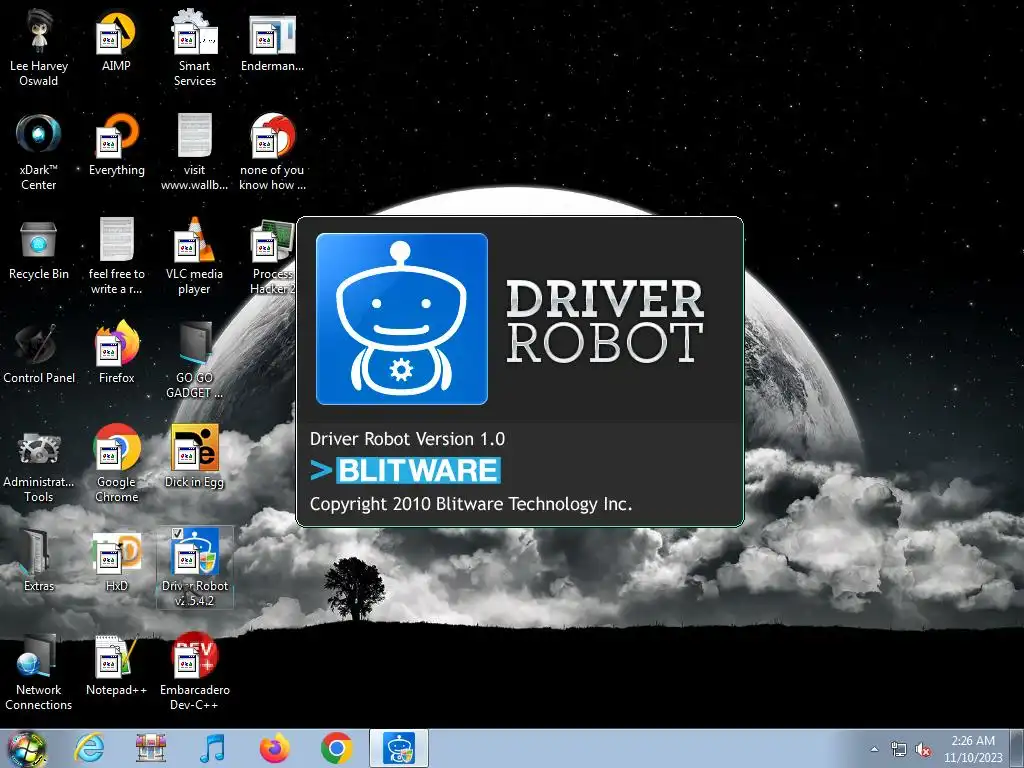Click the Driver Robot mascot logo on the splash screen
The width and height of the screenshot is (1024, 768).
[402, 319]
